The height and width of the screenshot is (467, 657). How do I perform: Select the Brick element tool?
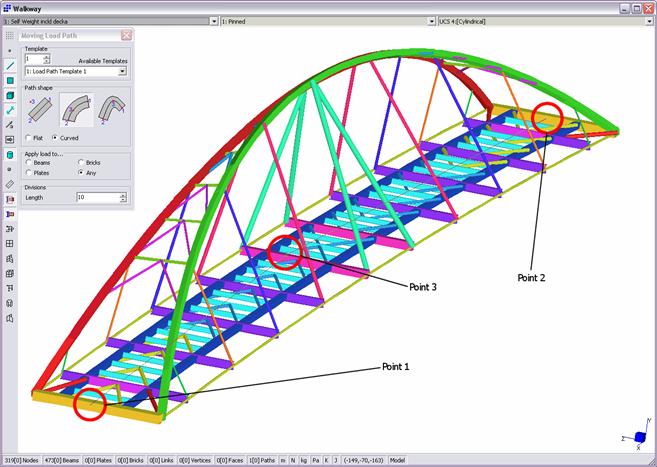point(10,95)
